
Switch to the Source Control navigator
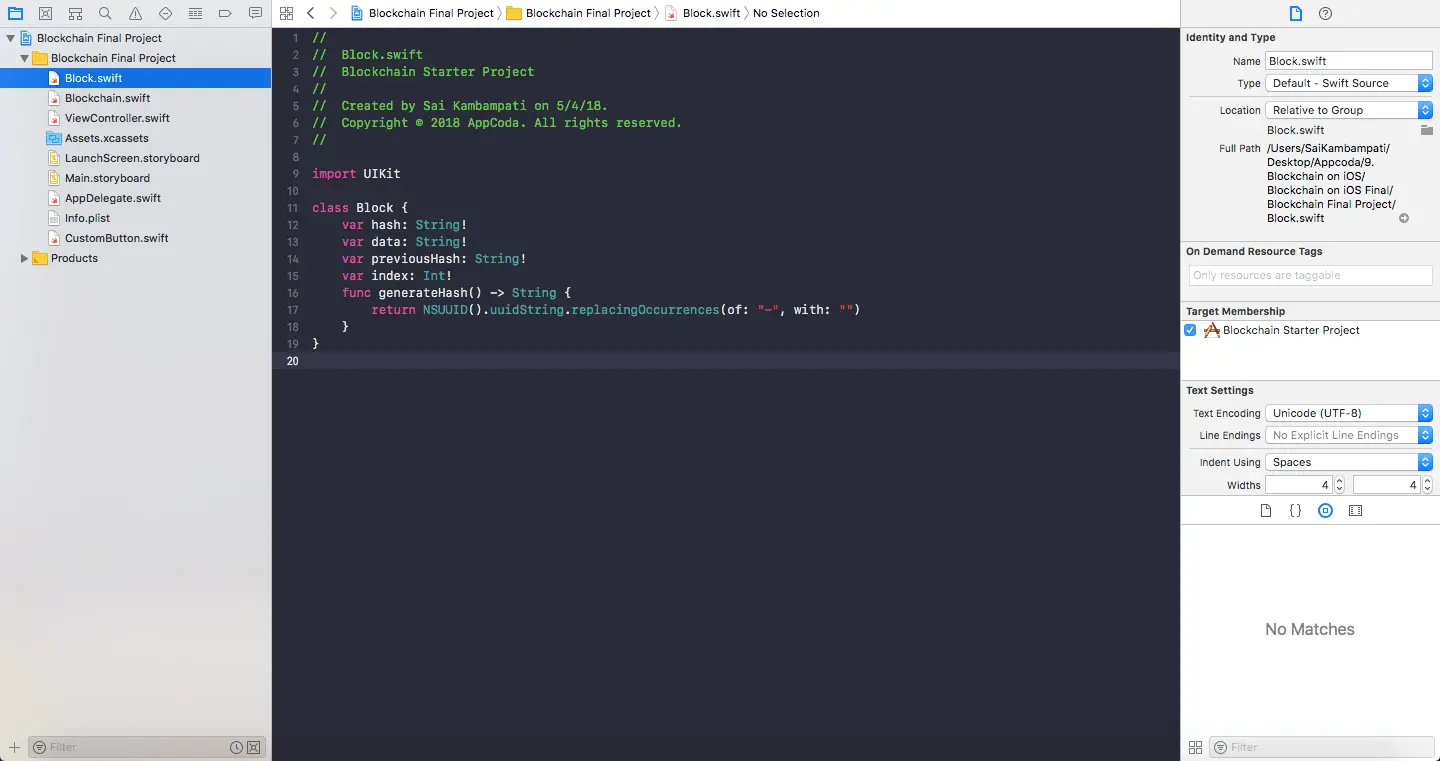coord(45,13)
